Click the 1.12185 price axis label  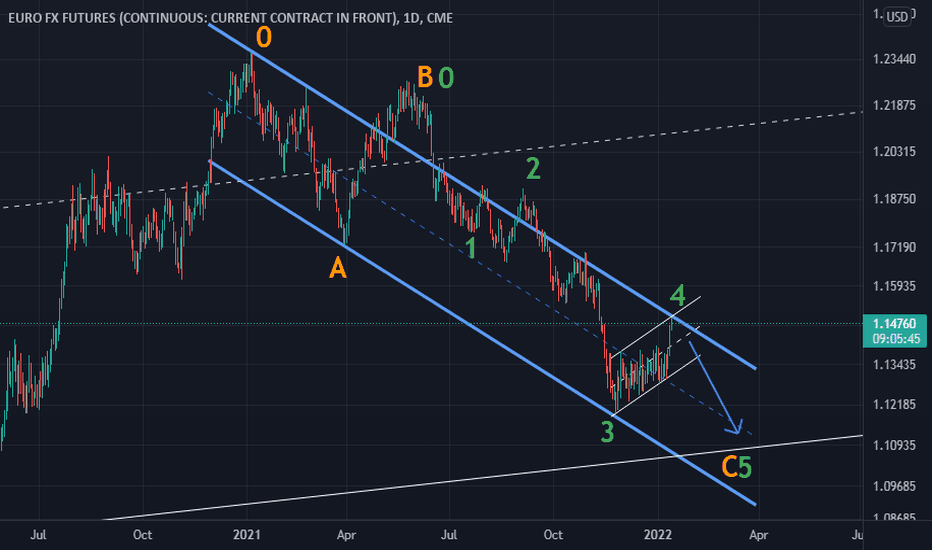(x=895, y=404)
